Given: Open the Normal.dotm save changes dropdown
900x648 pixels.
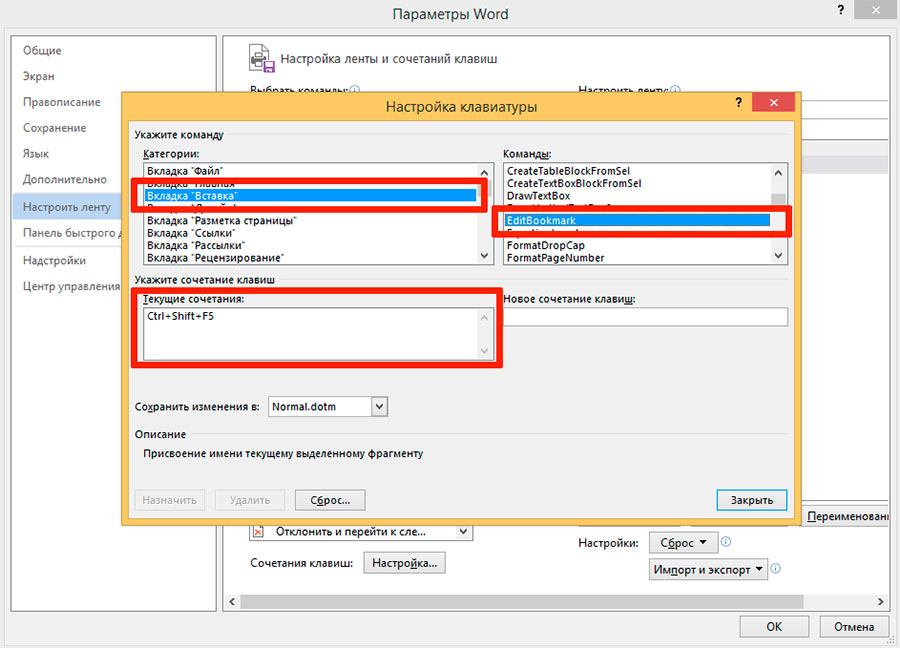Looking at the screenshot, I should (x=378, y=407).
